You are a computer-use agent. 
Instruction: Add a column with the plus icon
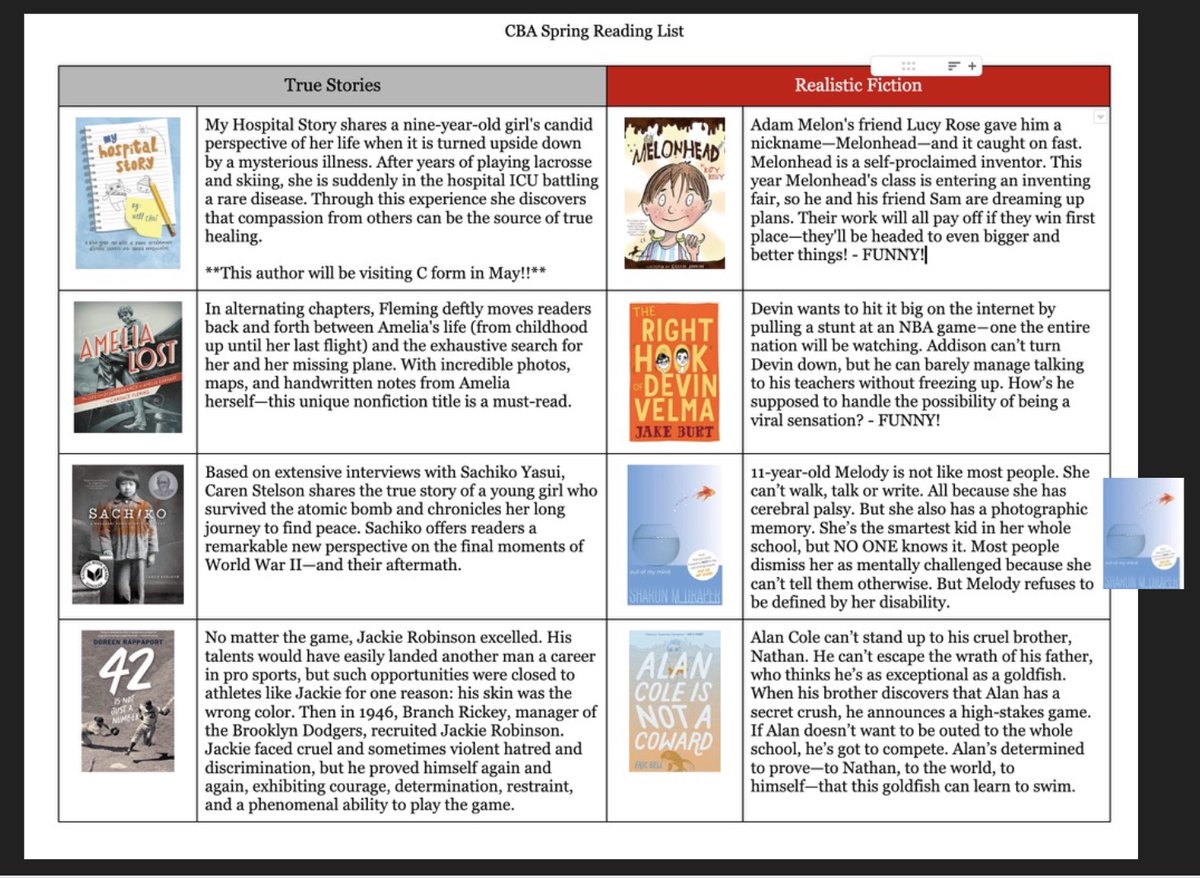[972, 66]
